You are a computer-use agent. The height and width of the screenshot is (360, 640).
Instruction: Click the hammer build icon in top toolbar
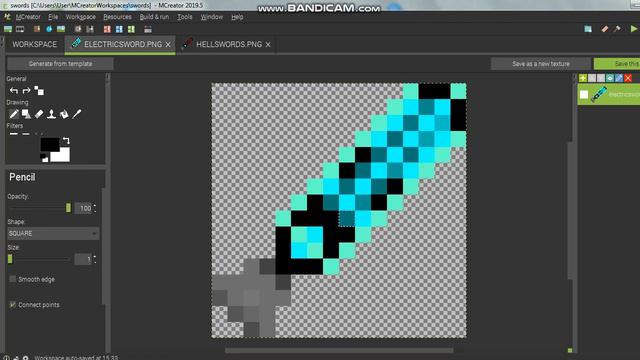(x=617, y=29)
